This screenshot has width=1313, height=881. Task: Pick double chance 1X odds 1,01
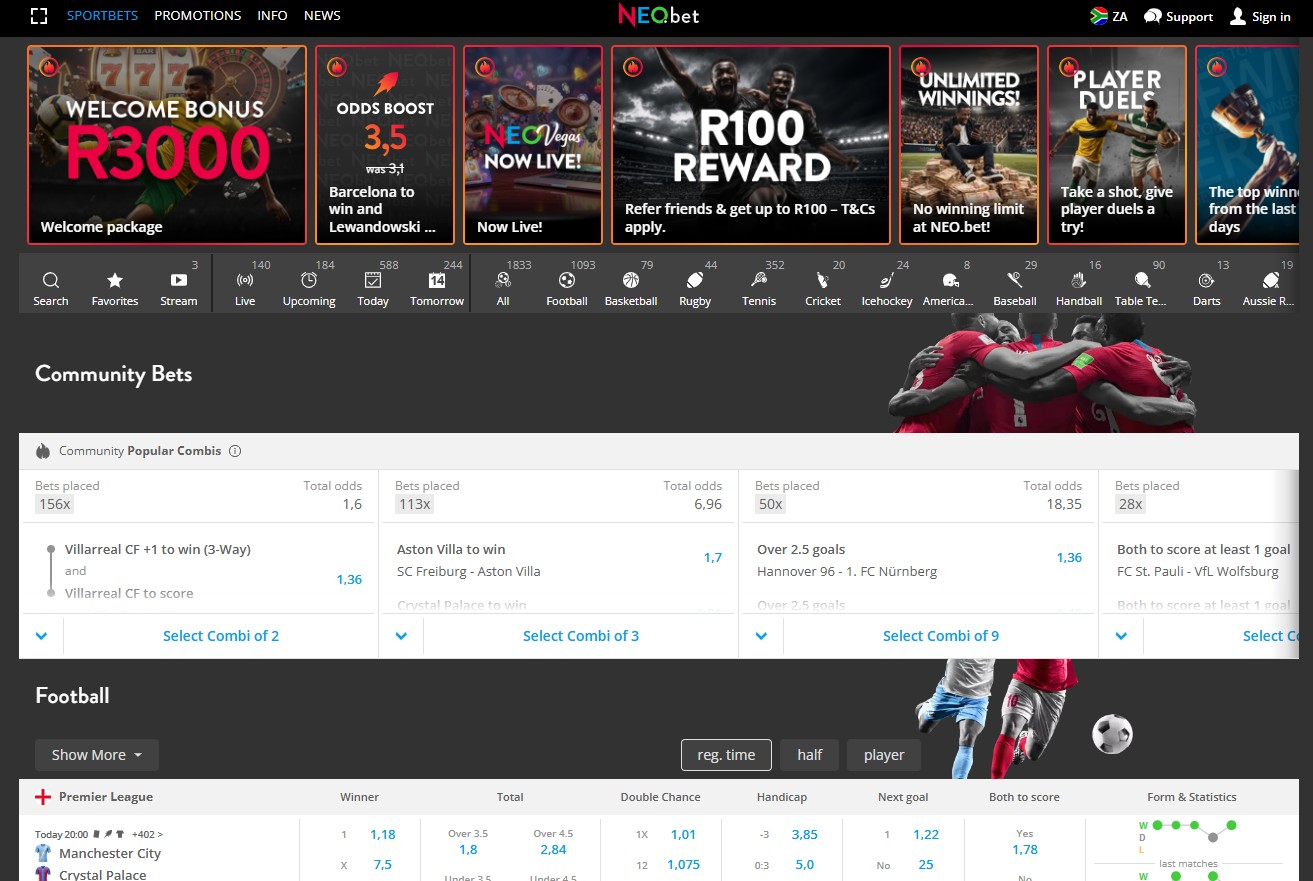click(x=684, y=835)
